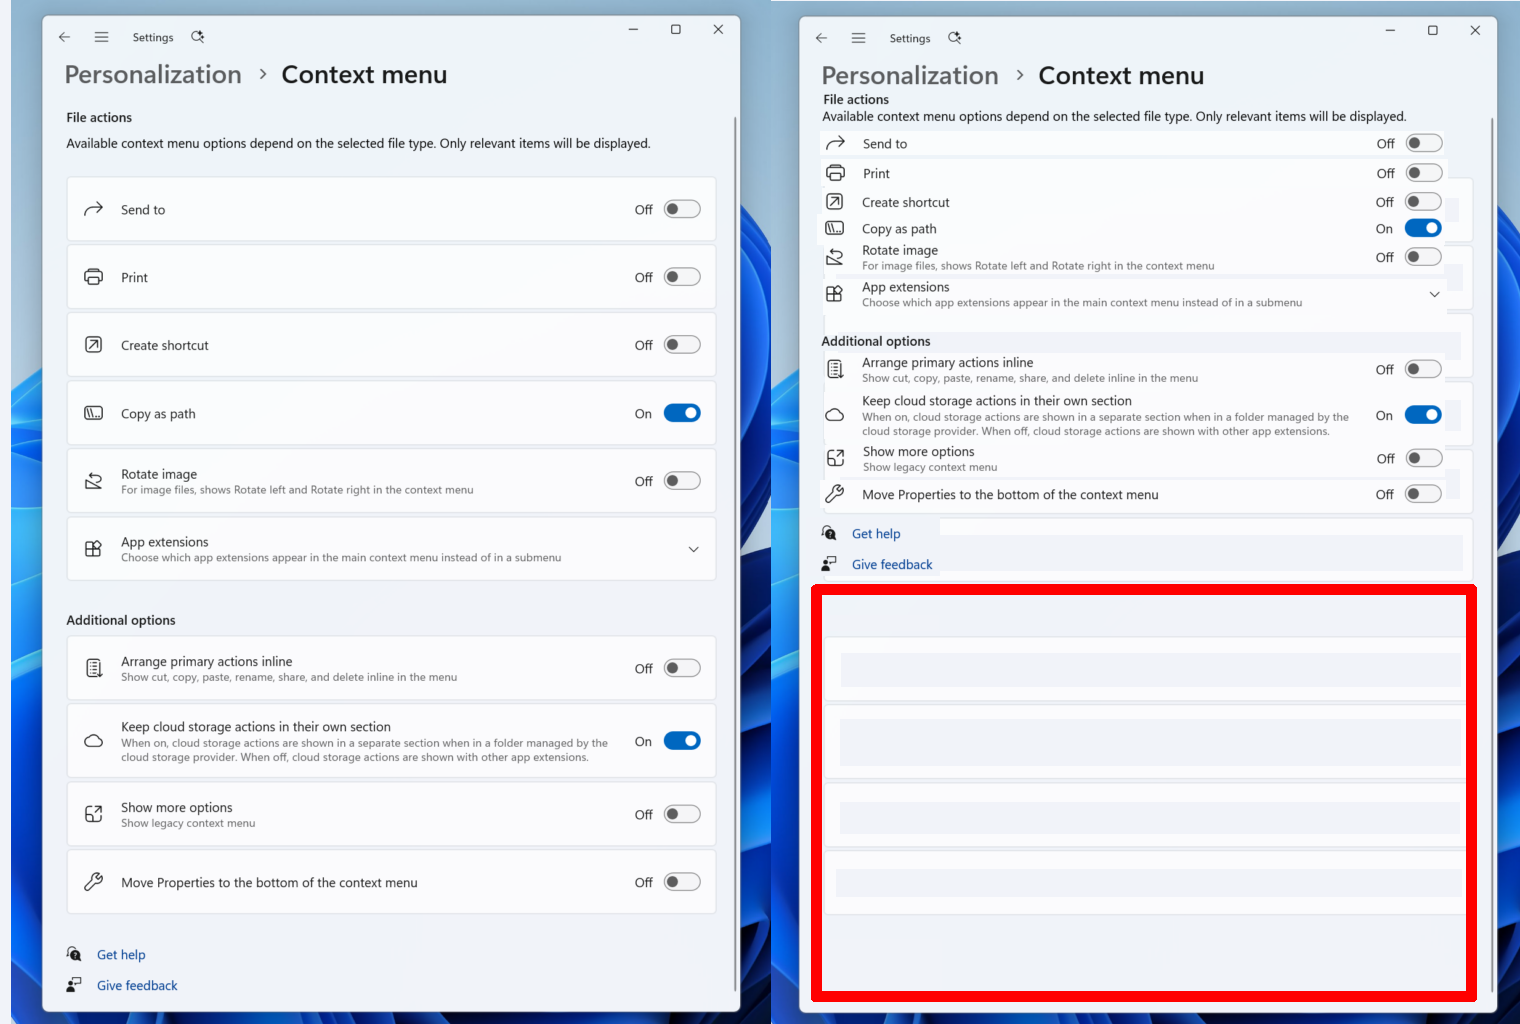Switch on Create shortcut toggle in left window
Screen dimensions: 1520x1024
click(682, 345)
